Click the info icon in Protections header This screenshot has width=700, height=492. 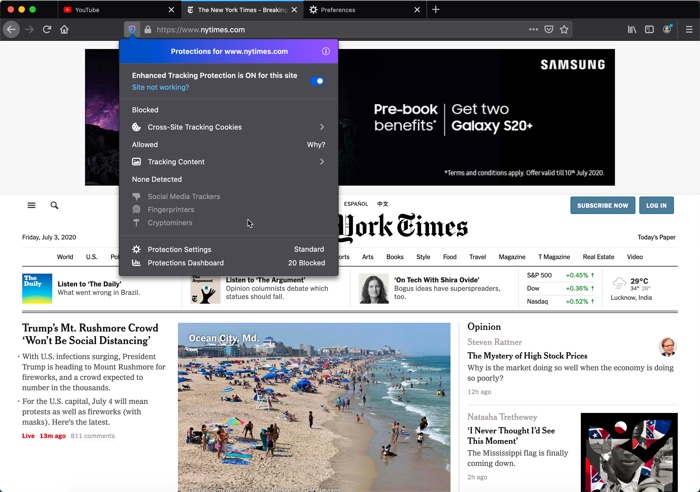pyautogui.click(x=326, y=51)
